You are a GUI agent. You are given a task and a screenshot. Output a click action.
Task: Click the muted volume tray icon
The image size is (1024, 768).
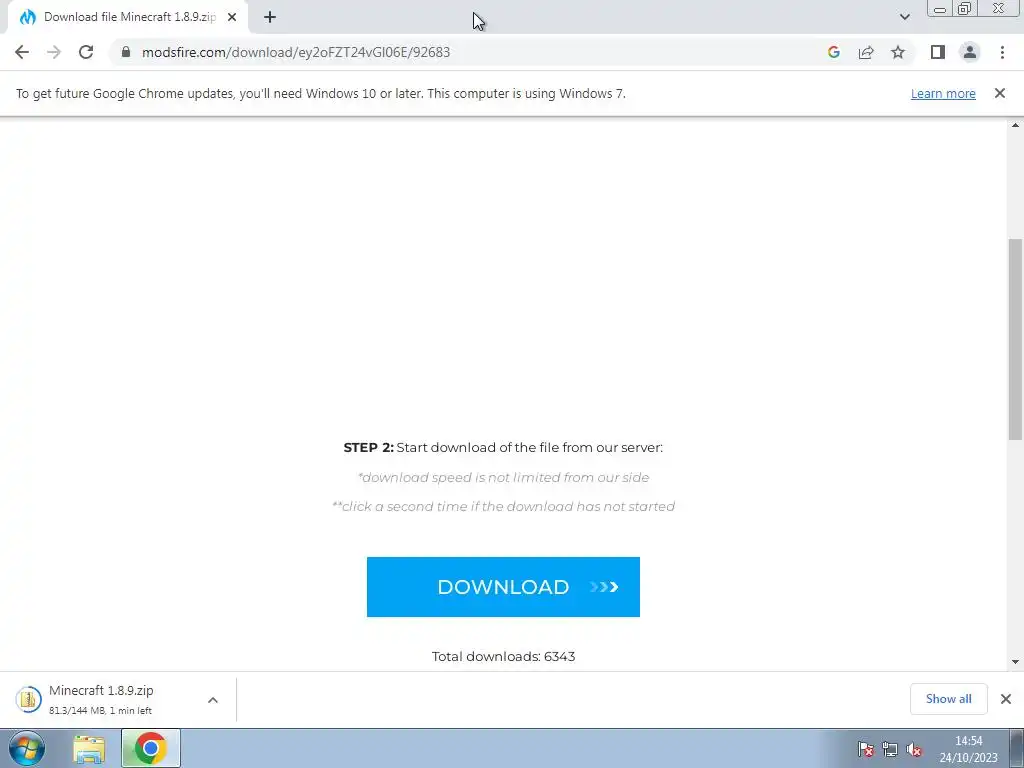click(x=914, y=750)
